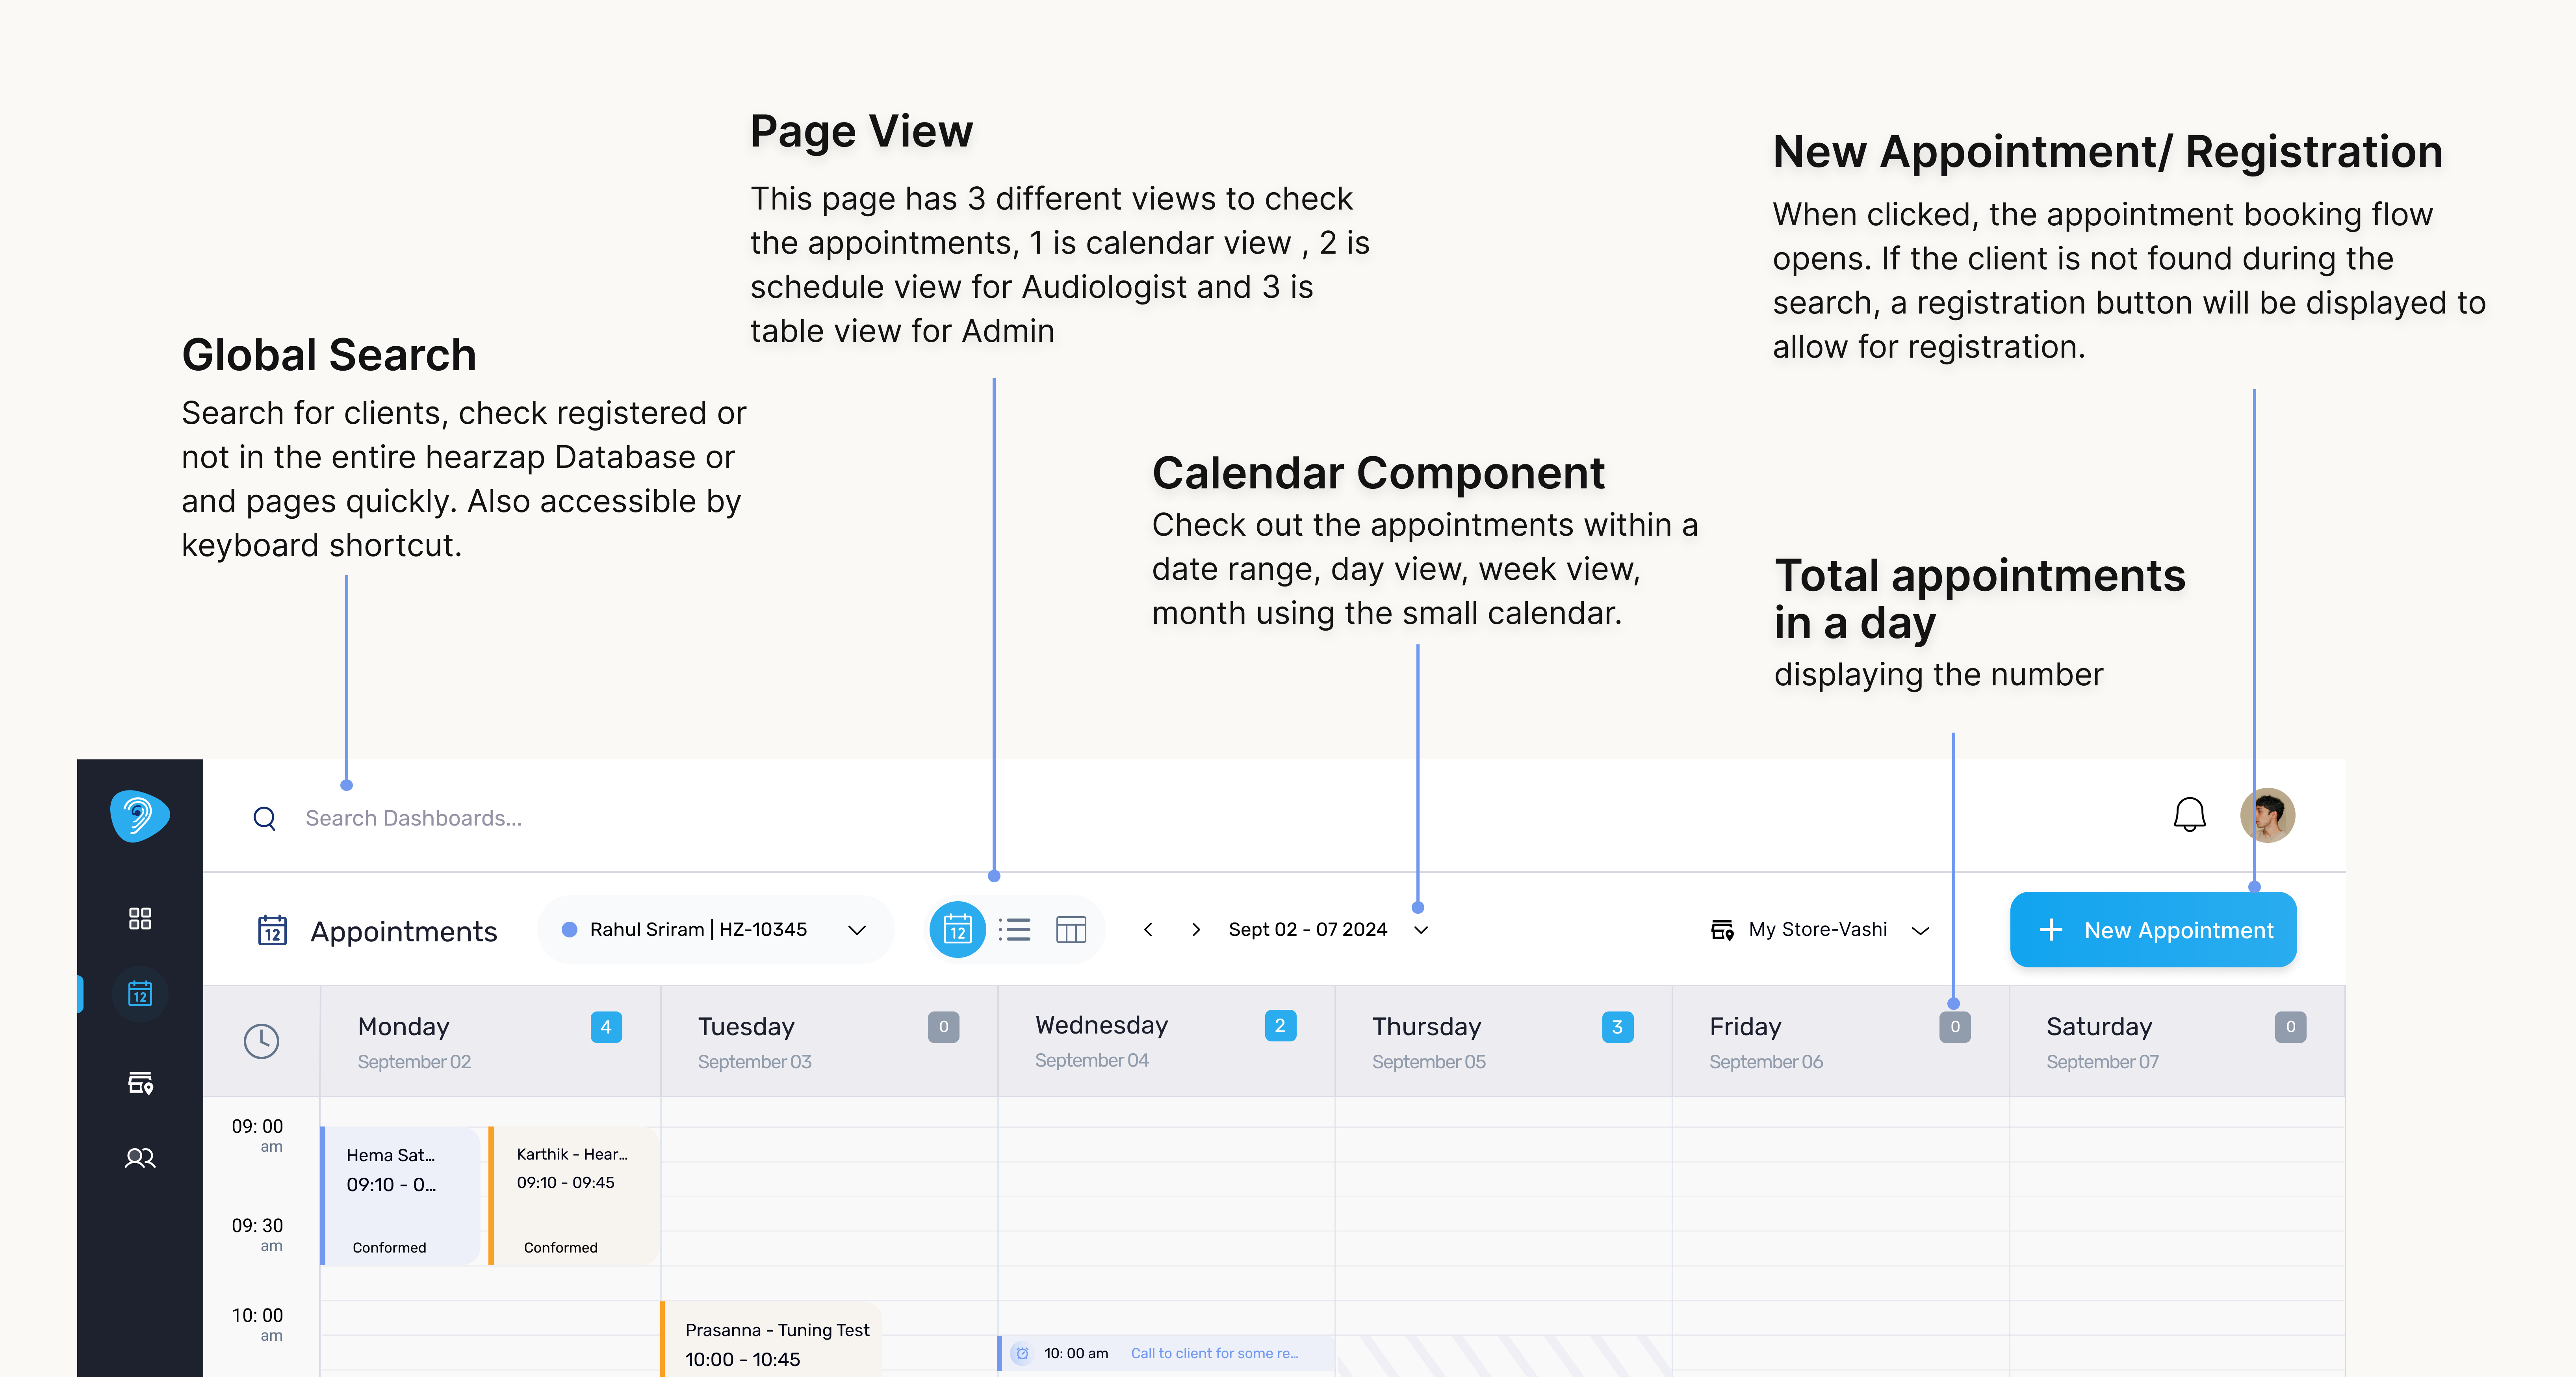The width and height of the screenshot is (2576, 1377).
Task: Select the Thursday September 05 column header
Action: pos(1503,1042)
